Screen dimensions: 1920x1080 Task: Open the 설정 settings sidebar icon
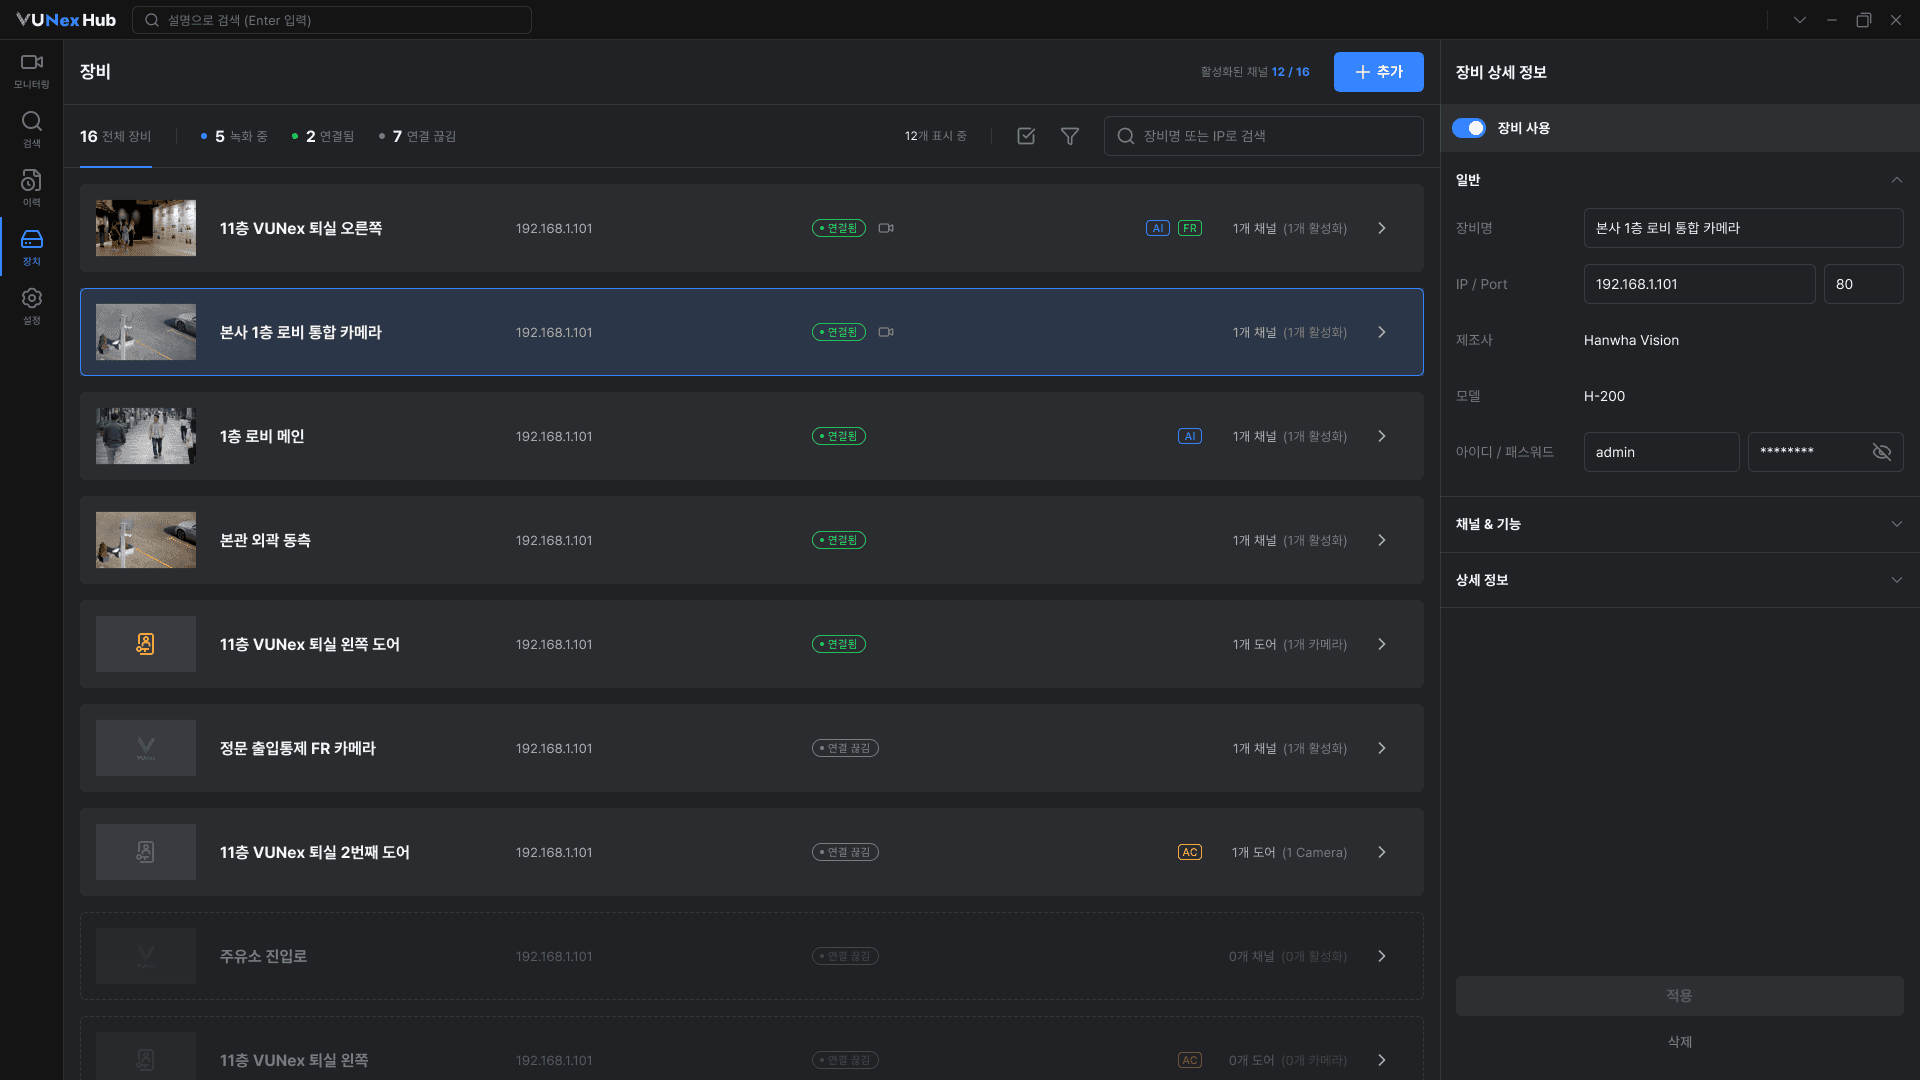(32, 306)
